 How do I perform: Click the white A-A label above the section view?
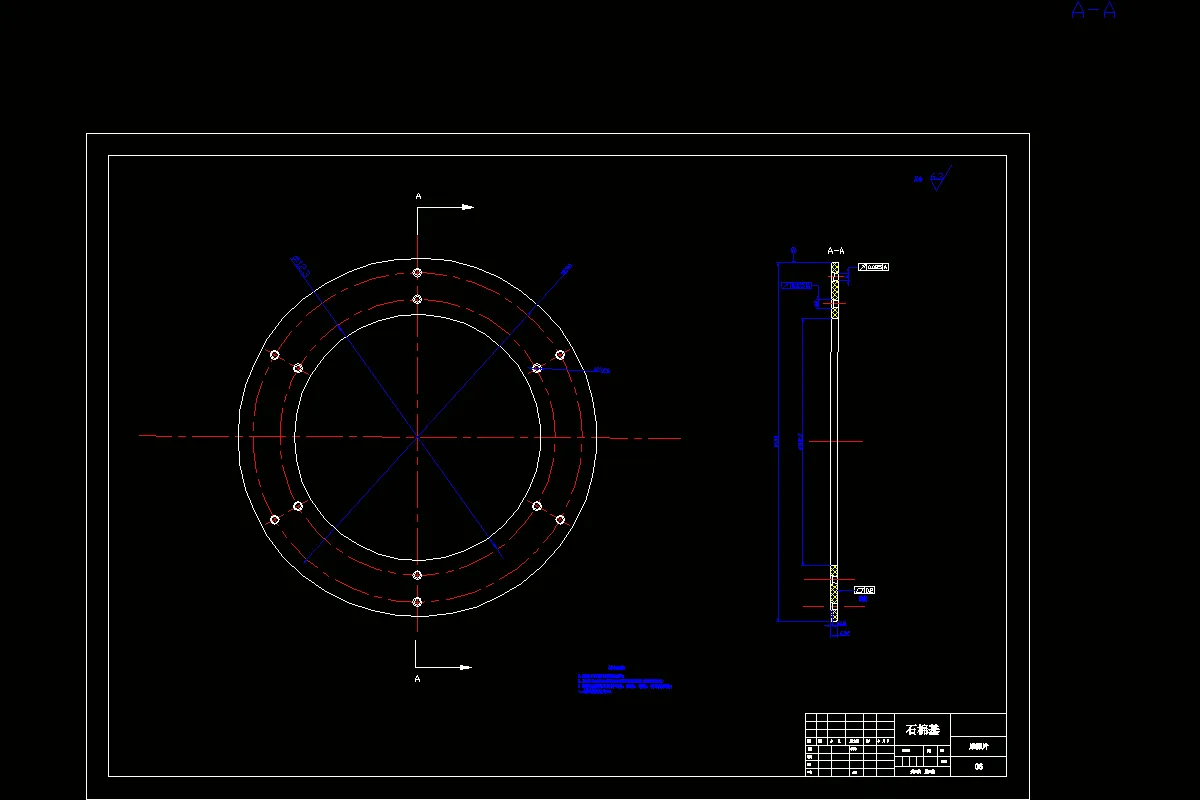(x=836, y=251)
